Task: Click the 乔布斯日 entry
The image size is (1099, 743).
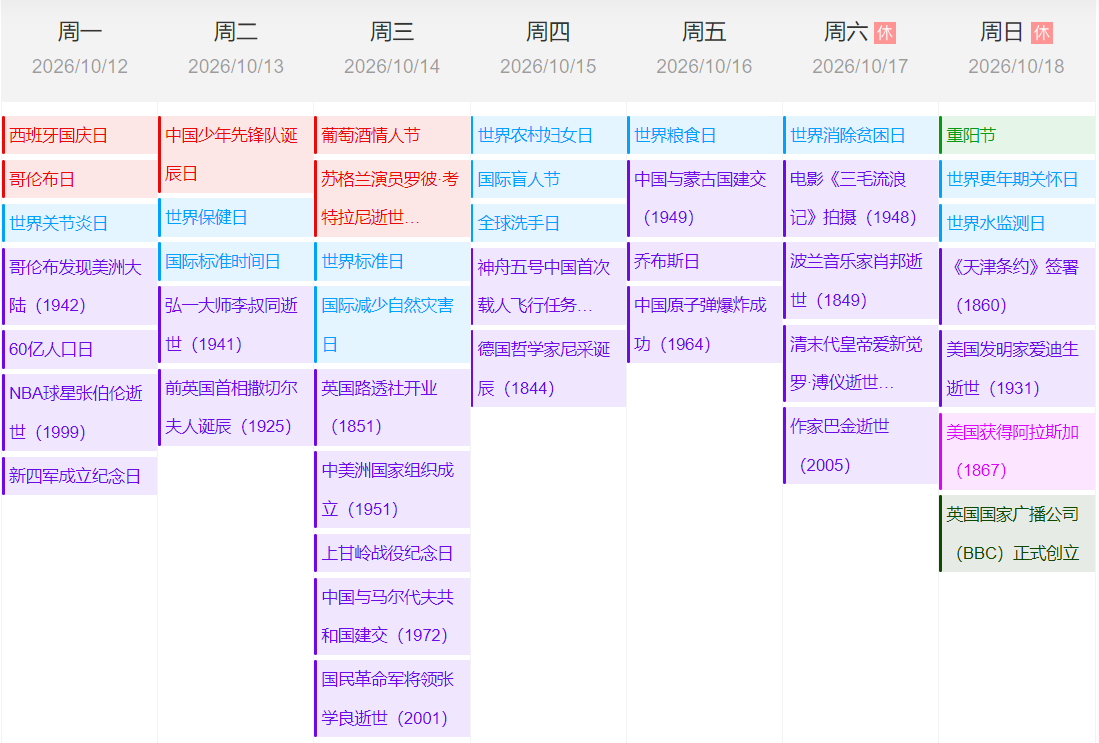Action: pos(704,261)
